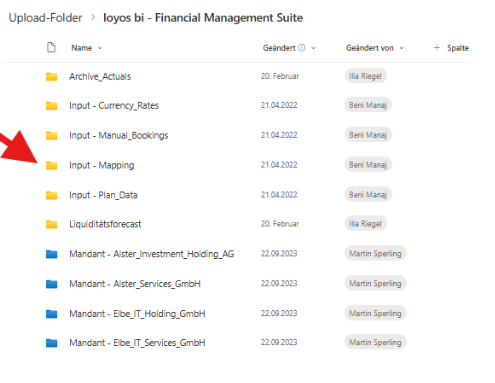Click loyos bi - Financial Management Suite breadcrumb
This screenshot has height=383, width=495.
[203, 18]
